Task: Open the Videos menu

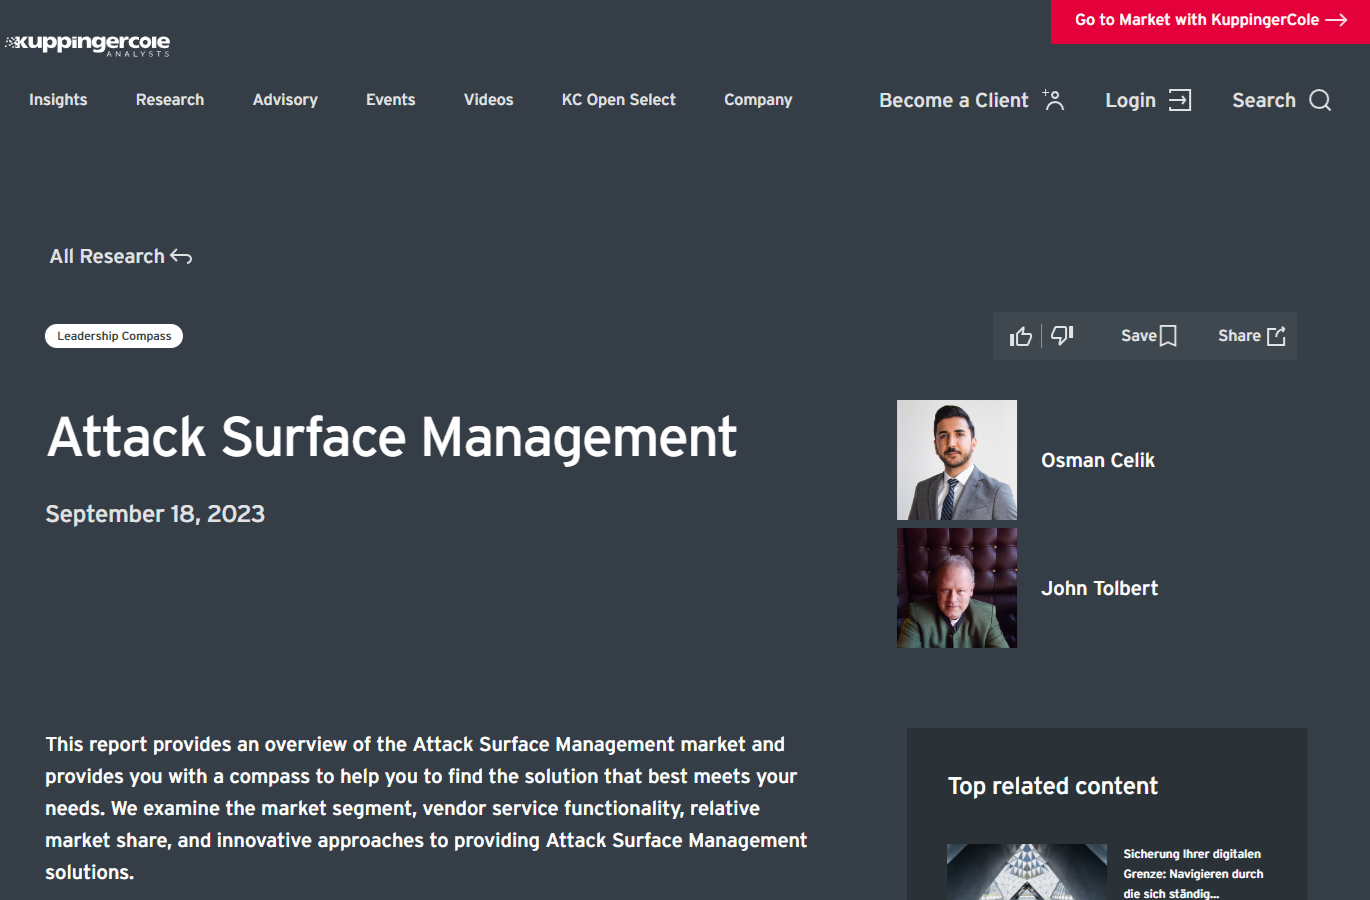Action: coord(488,100)
